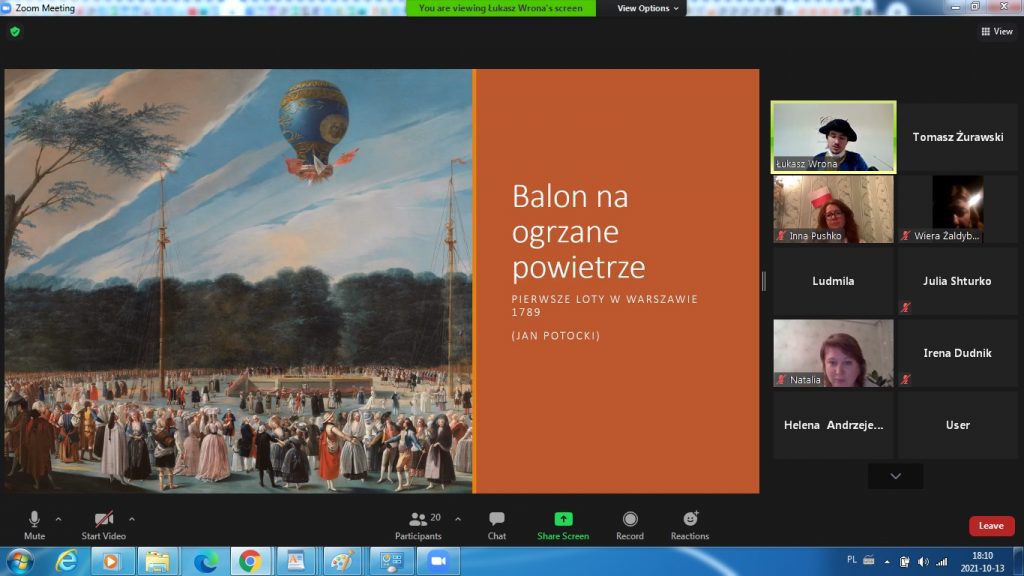Open the View layout menu
The width and height of the screenshot is (1024, 576).
(997, 31)
